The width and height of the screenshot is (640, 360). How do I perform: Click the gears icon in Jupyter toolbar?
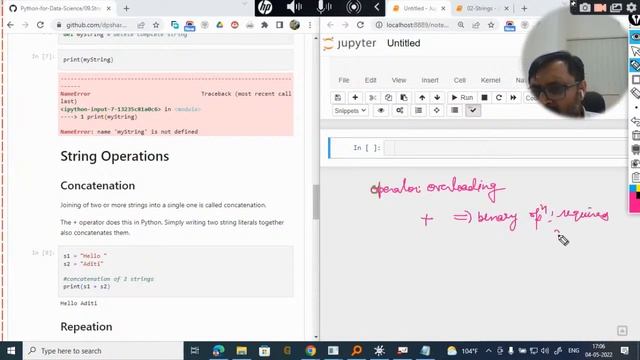[x=400, y=111]
